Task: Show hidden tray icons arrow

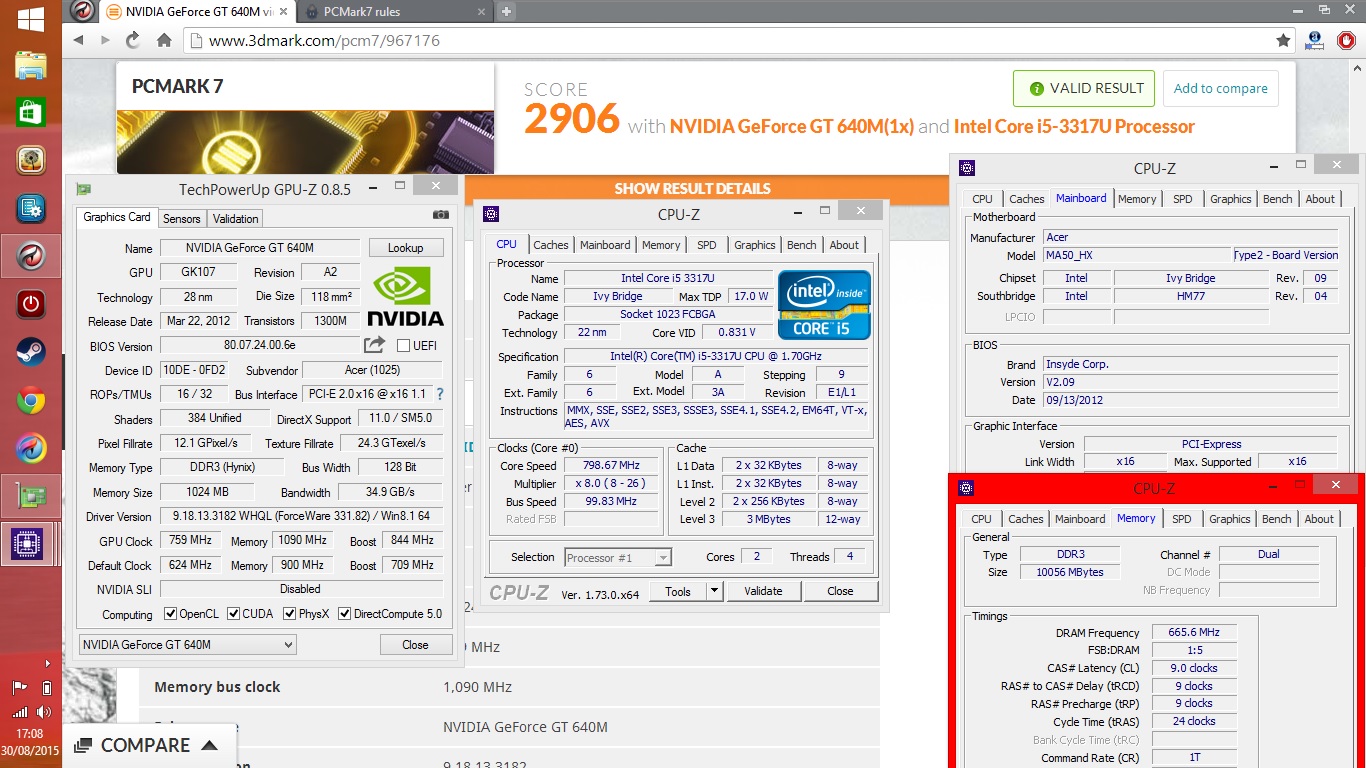Action: [47, 663]
